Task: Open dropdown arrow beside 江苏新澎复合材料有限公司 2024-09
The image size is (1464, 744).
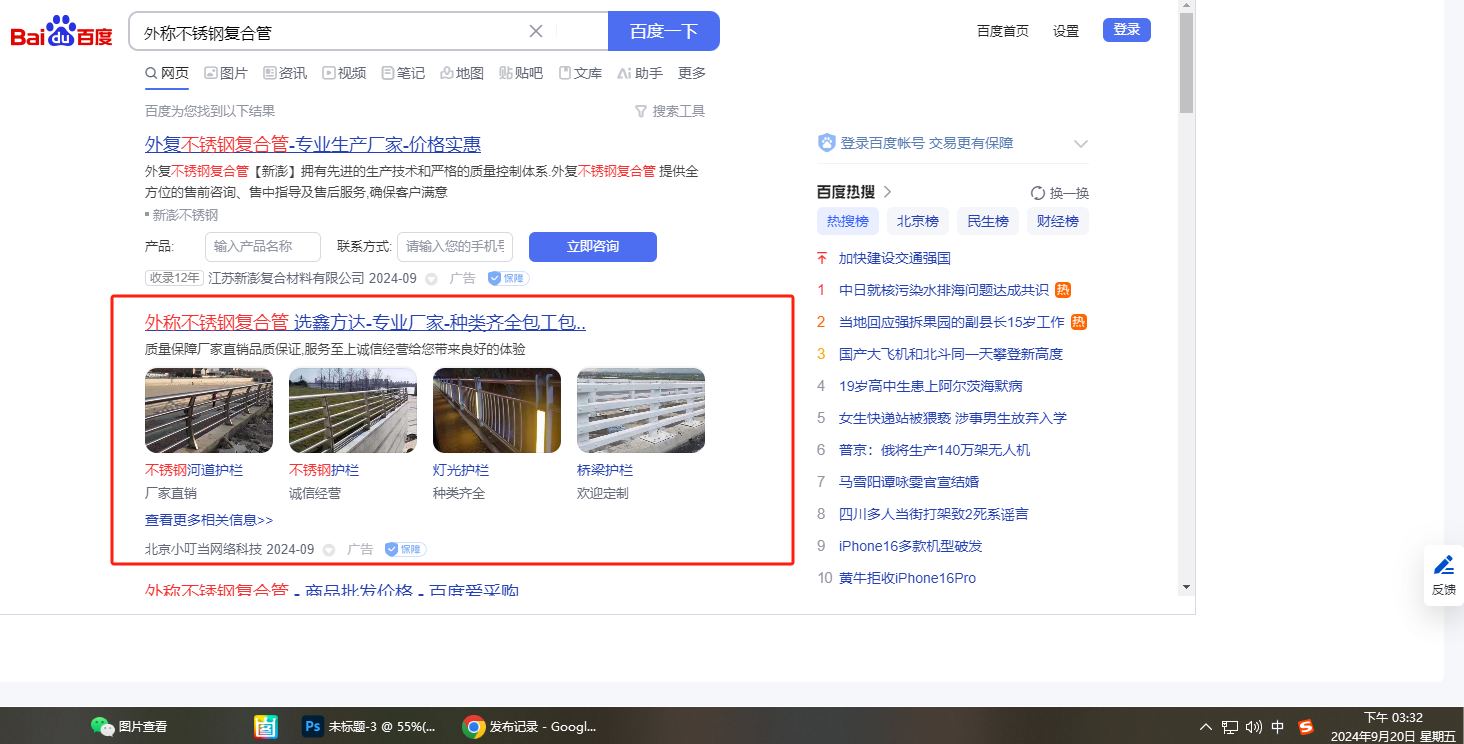Action: [432, 279]
